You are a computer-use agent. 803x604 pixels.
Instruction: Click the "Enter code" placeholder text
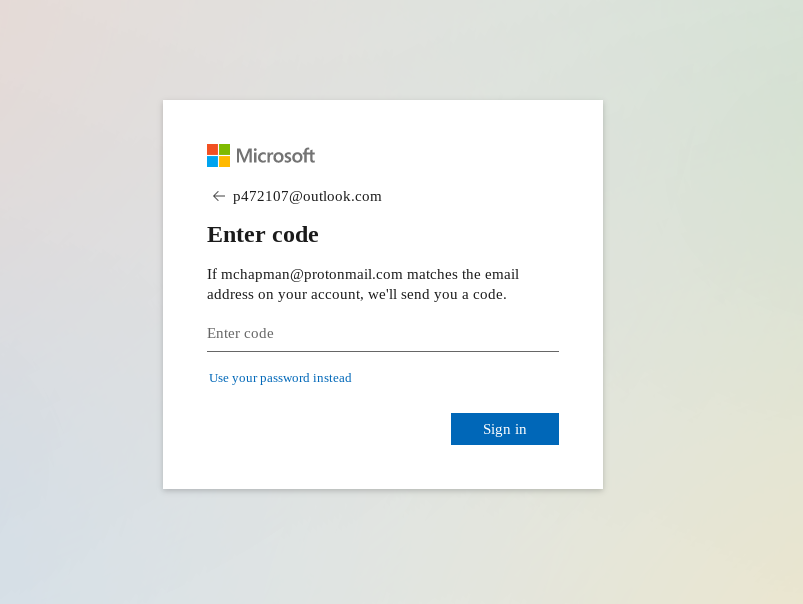240,334
